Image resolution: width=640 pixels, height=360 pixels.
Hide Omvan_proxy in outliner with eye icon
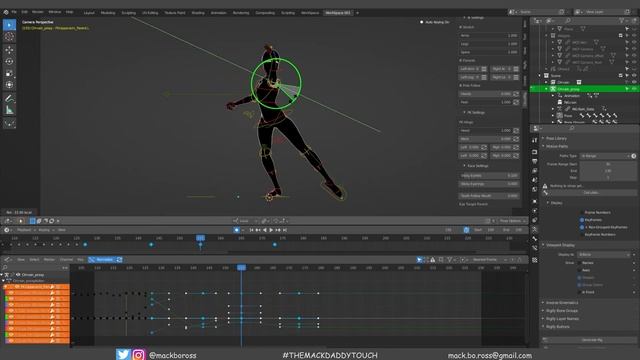pos(634,89)
